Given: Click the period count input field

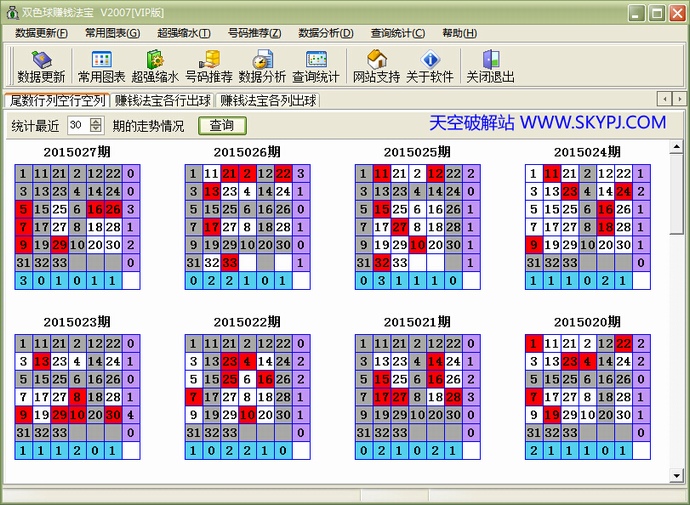Looking at the screenshot, I should click(77, 125).
